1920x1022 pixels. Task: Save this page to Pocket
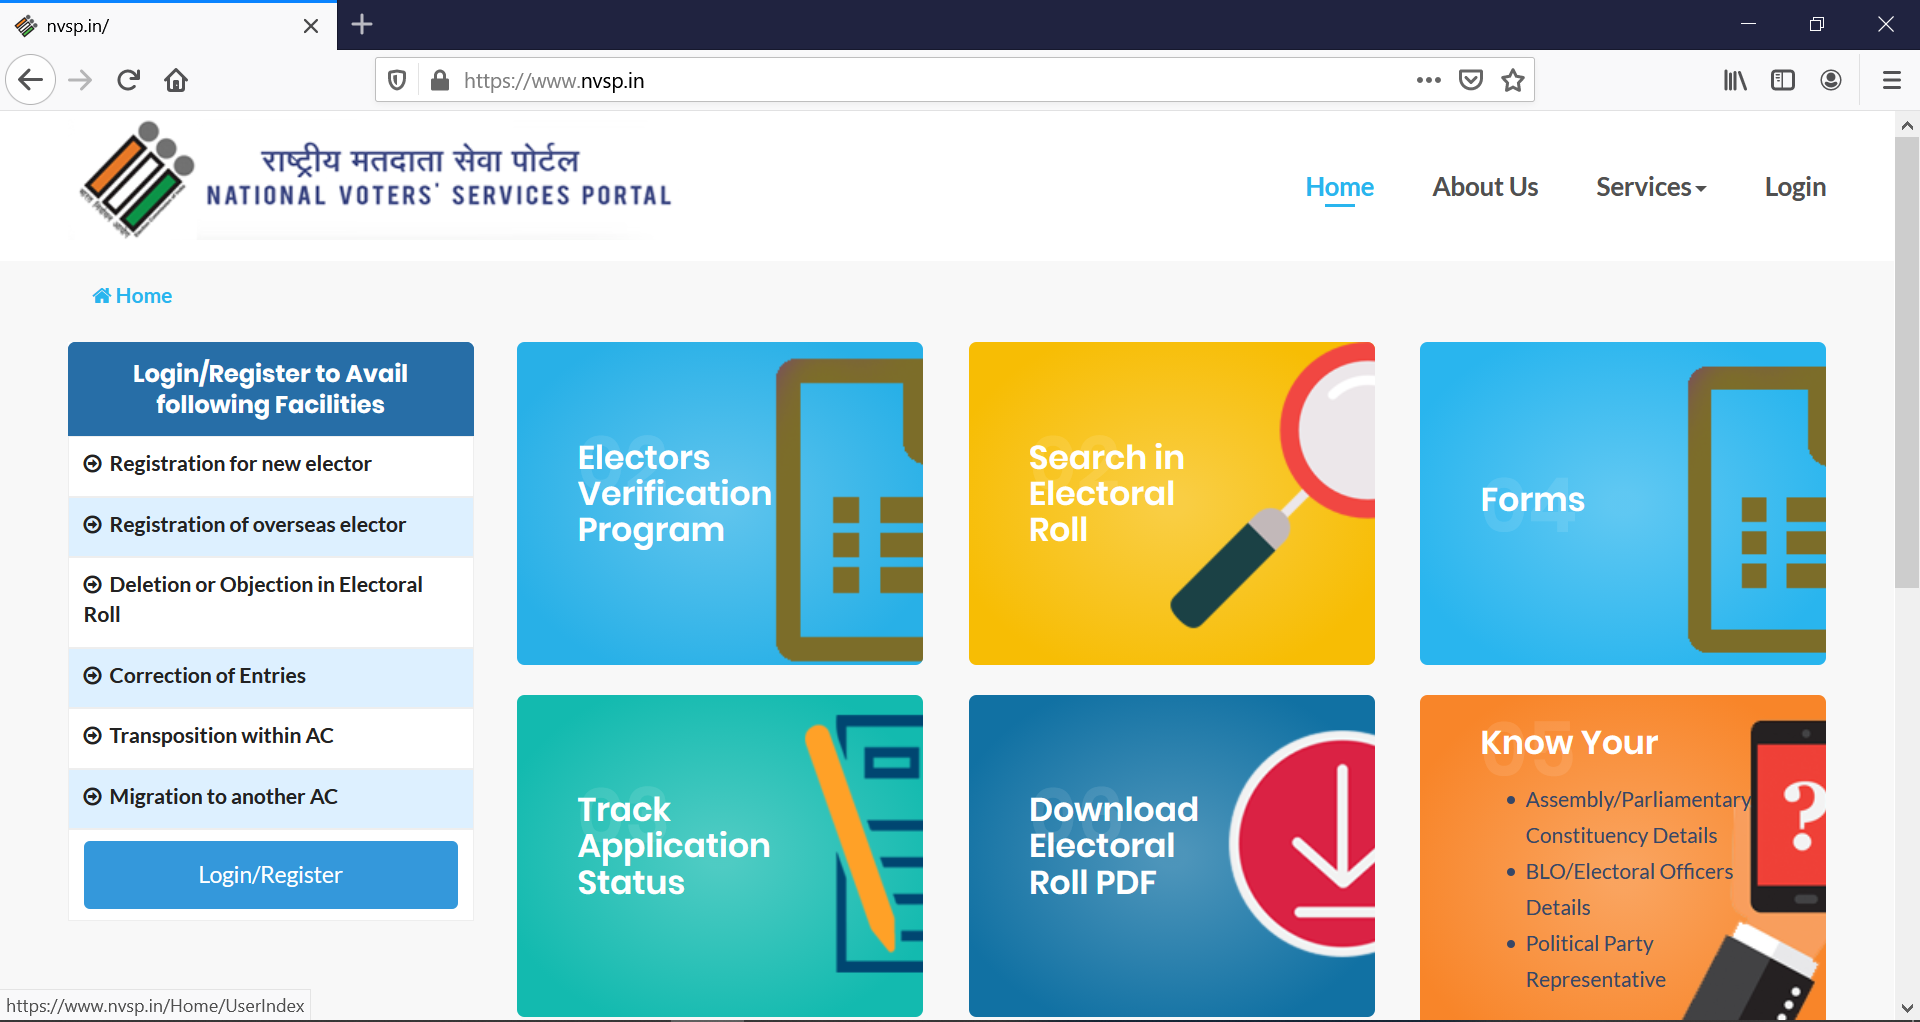(1470, 80)
